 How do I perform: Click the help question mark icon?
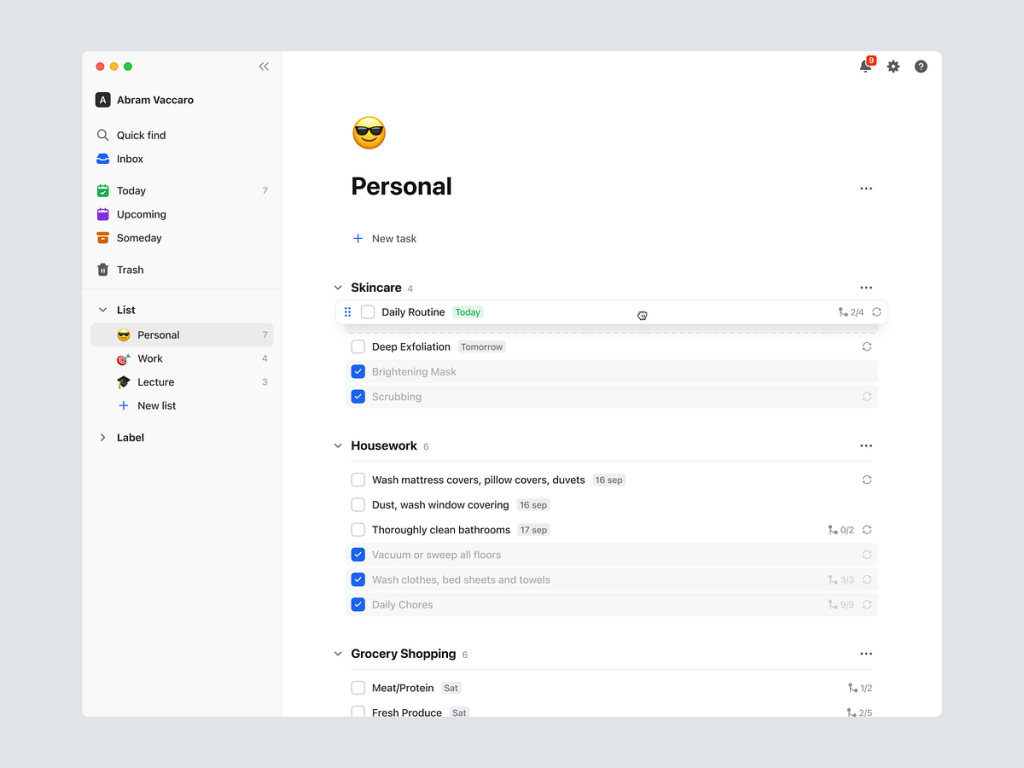pos(921,66)
